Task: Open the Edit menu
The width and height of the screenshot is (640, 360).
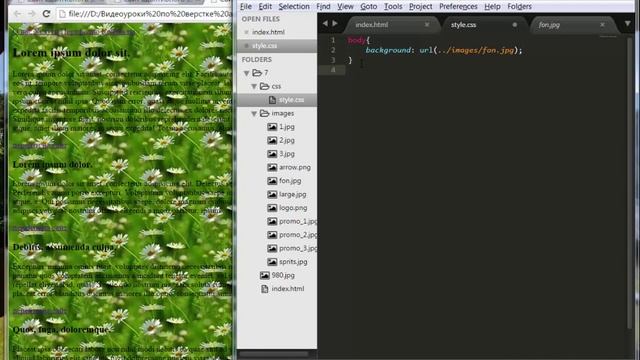Action: [265, 7]
